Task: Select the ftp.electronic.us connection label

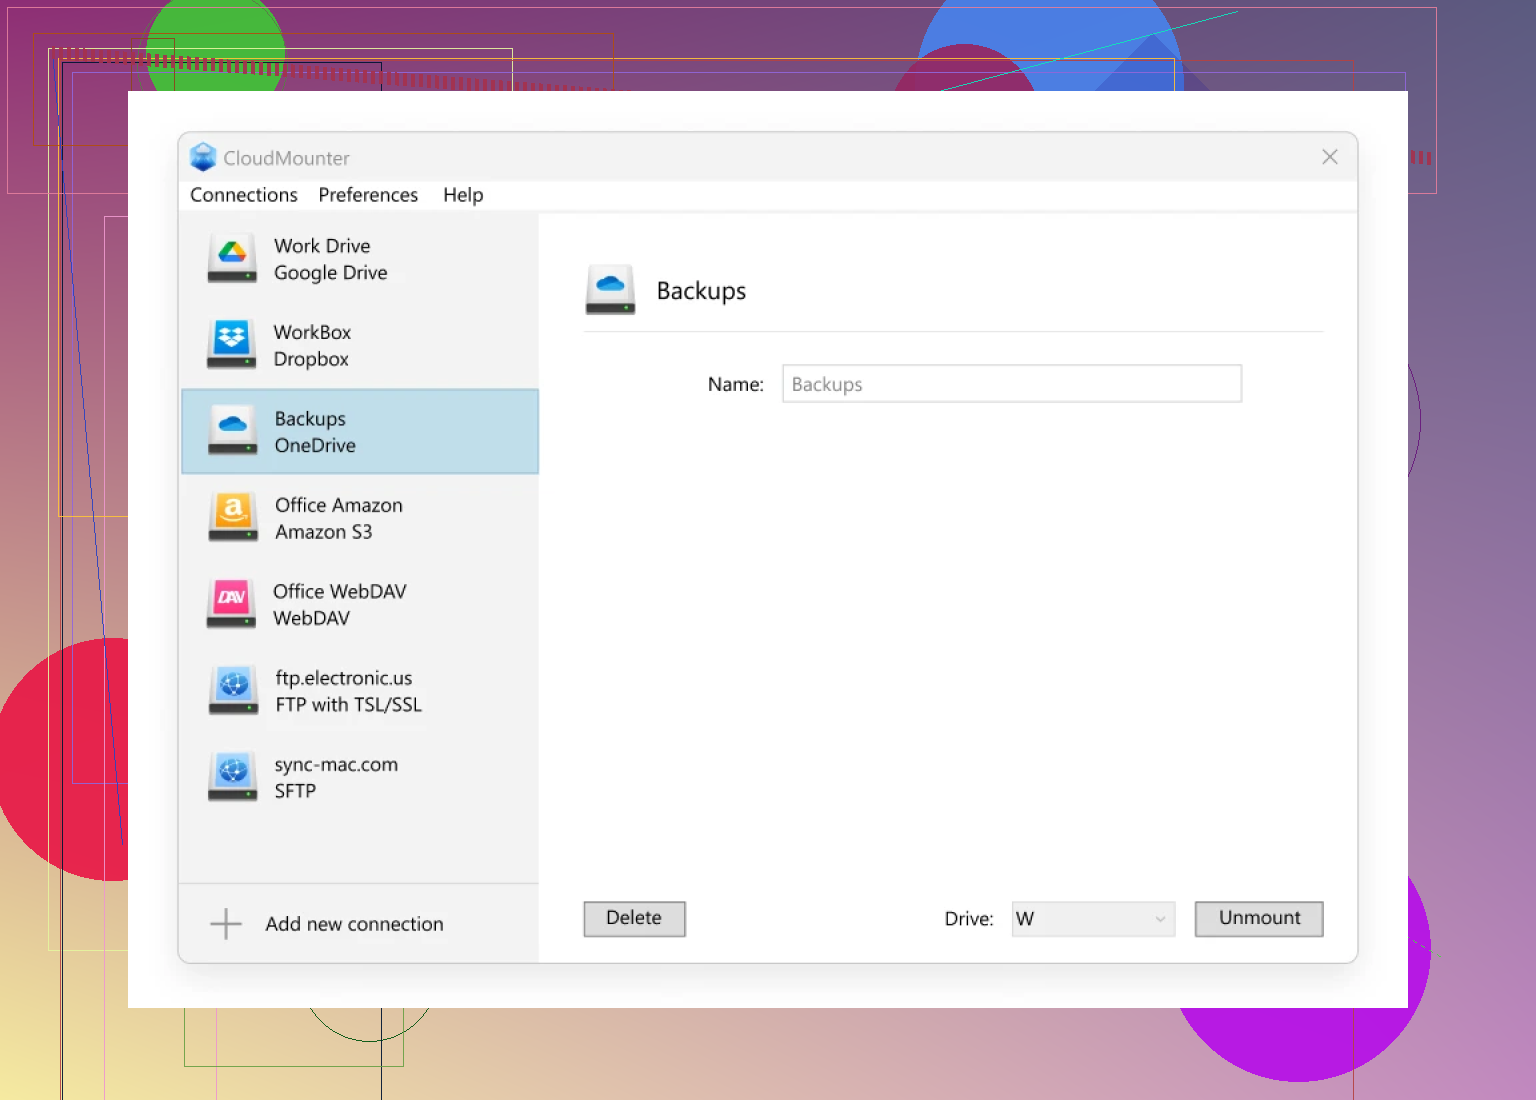Action: (x=344, y=678)
